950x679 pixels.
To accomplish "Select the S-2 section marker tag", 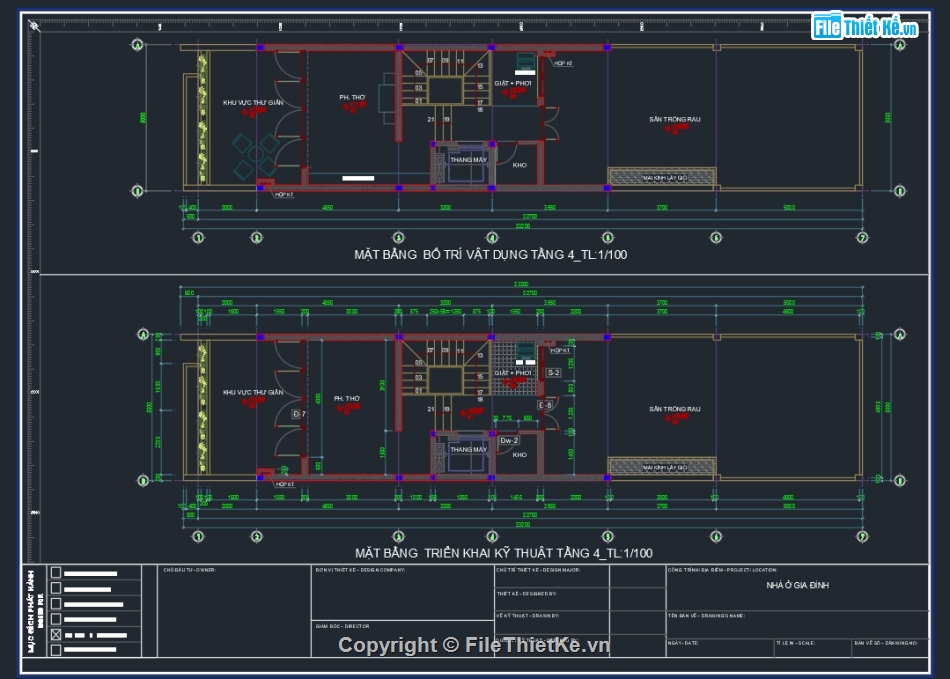I will click(554, 372).
